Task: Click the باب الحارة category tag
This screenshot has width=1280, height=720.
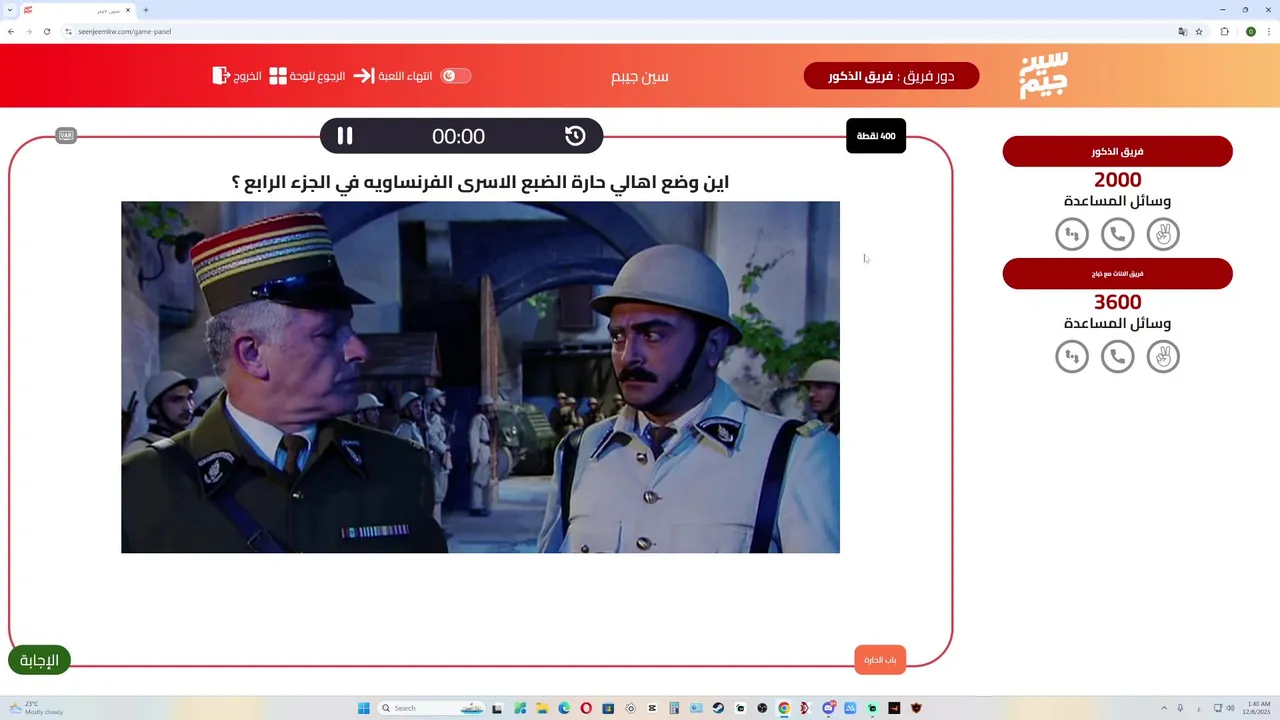Action: [880, 660]
